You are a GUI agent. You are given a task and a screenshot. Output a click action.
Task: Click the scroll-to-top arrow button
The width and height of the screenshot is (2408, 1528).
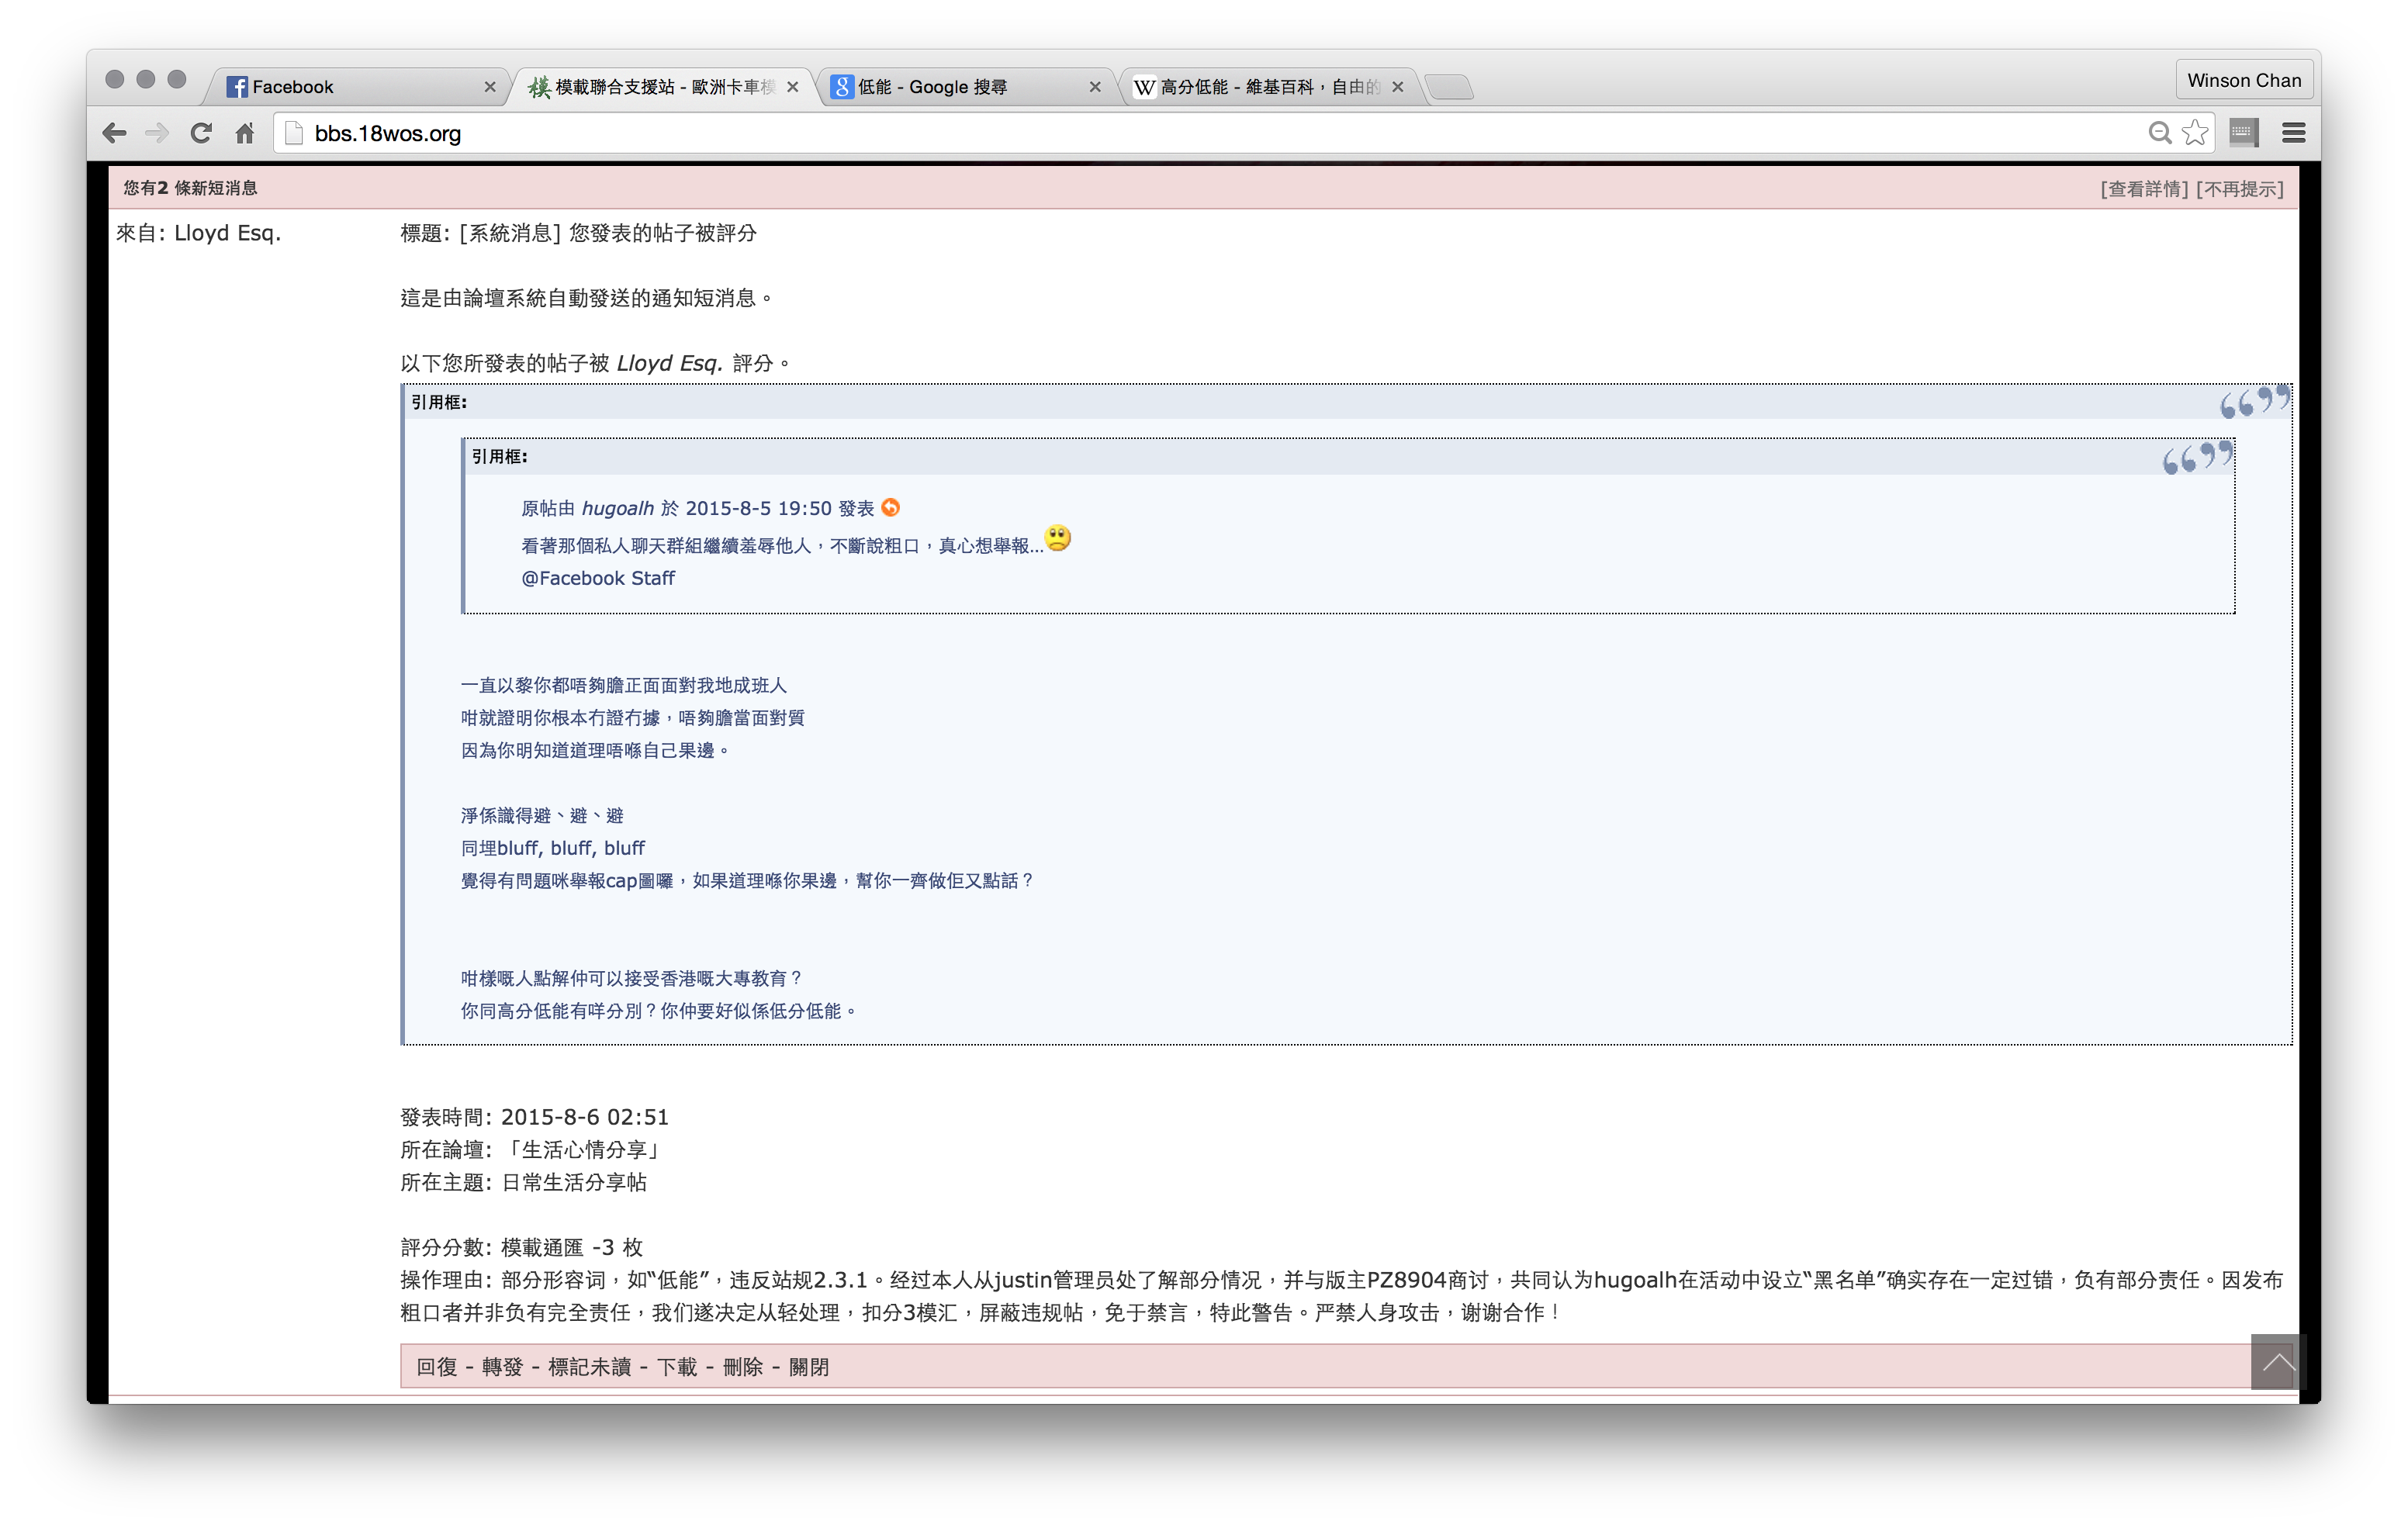(2278, 1362)
